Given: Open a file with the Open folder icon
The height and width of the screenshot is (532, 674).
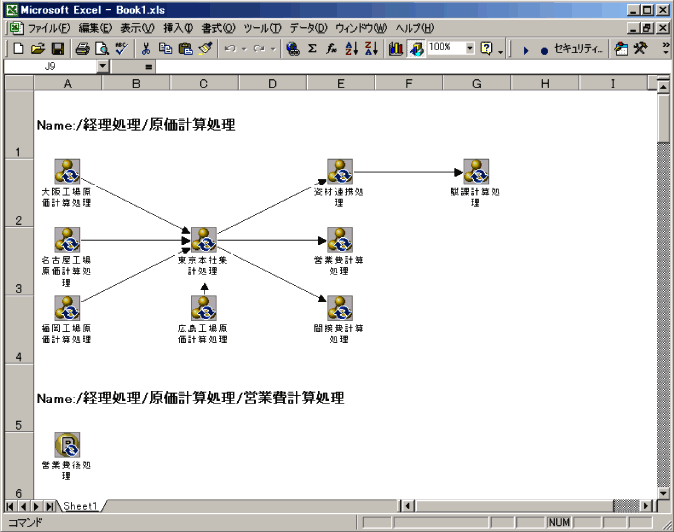Looking at the screenshot, I should tap(37, 49).
